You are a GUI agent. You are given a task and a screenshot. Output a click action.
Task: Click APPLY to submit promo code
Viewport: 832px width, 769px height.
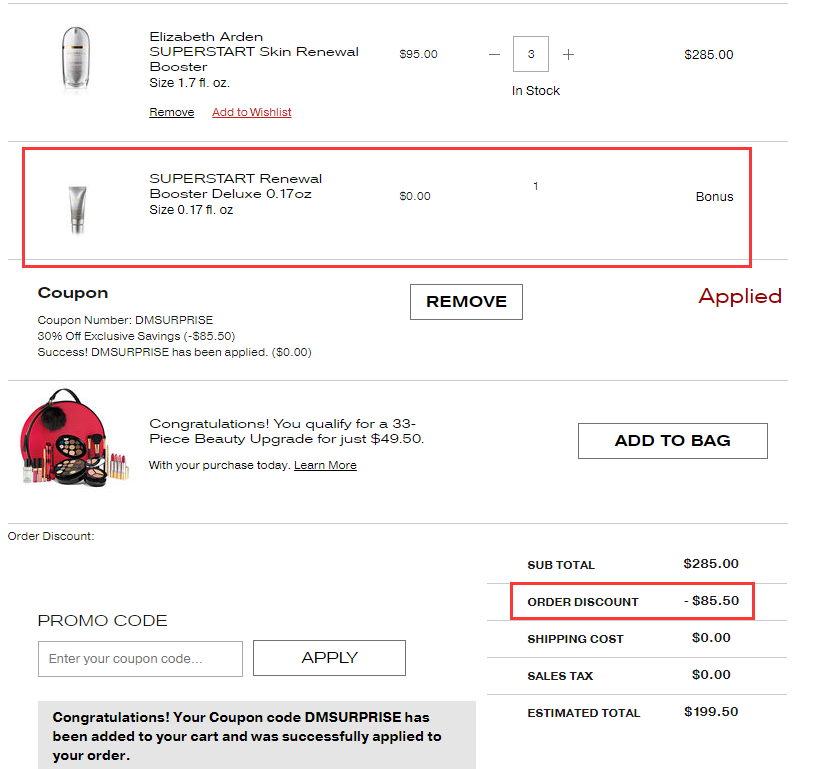pyautogui.click(x=330, y=658)
